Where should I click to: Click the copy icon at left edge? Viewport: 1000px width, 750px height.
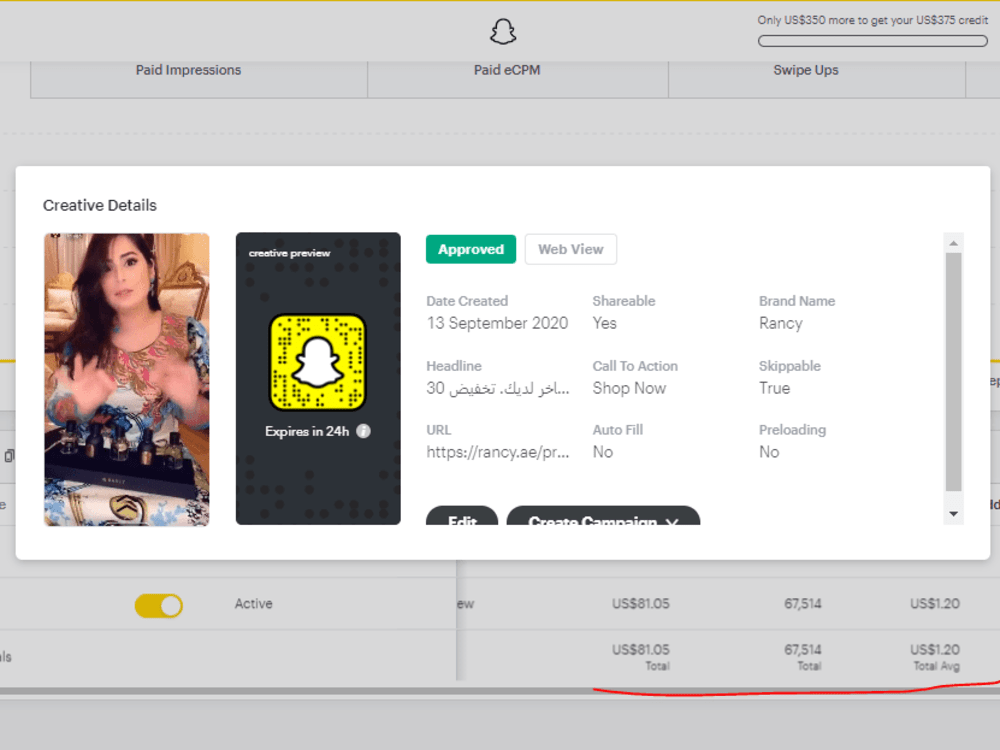coord(9,455)
